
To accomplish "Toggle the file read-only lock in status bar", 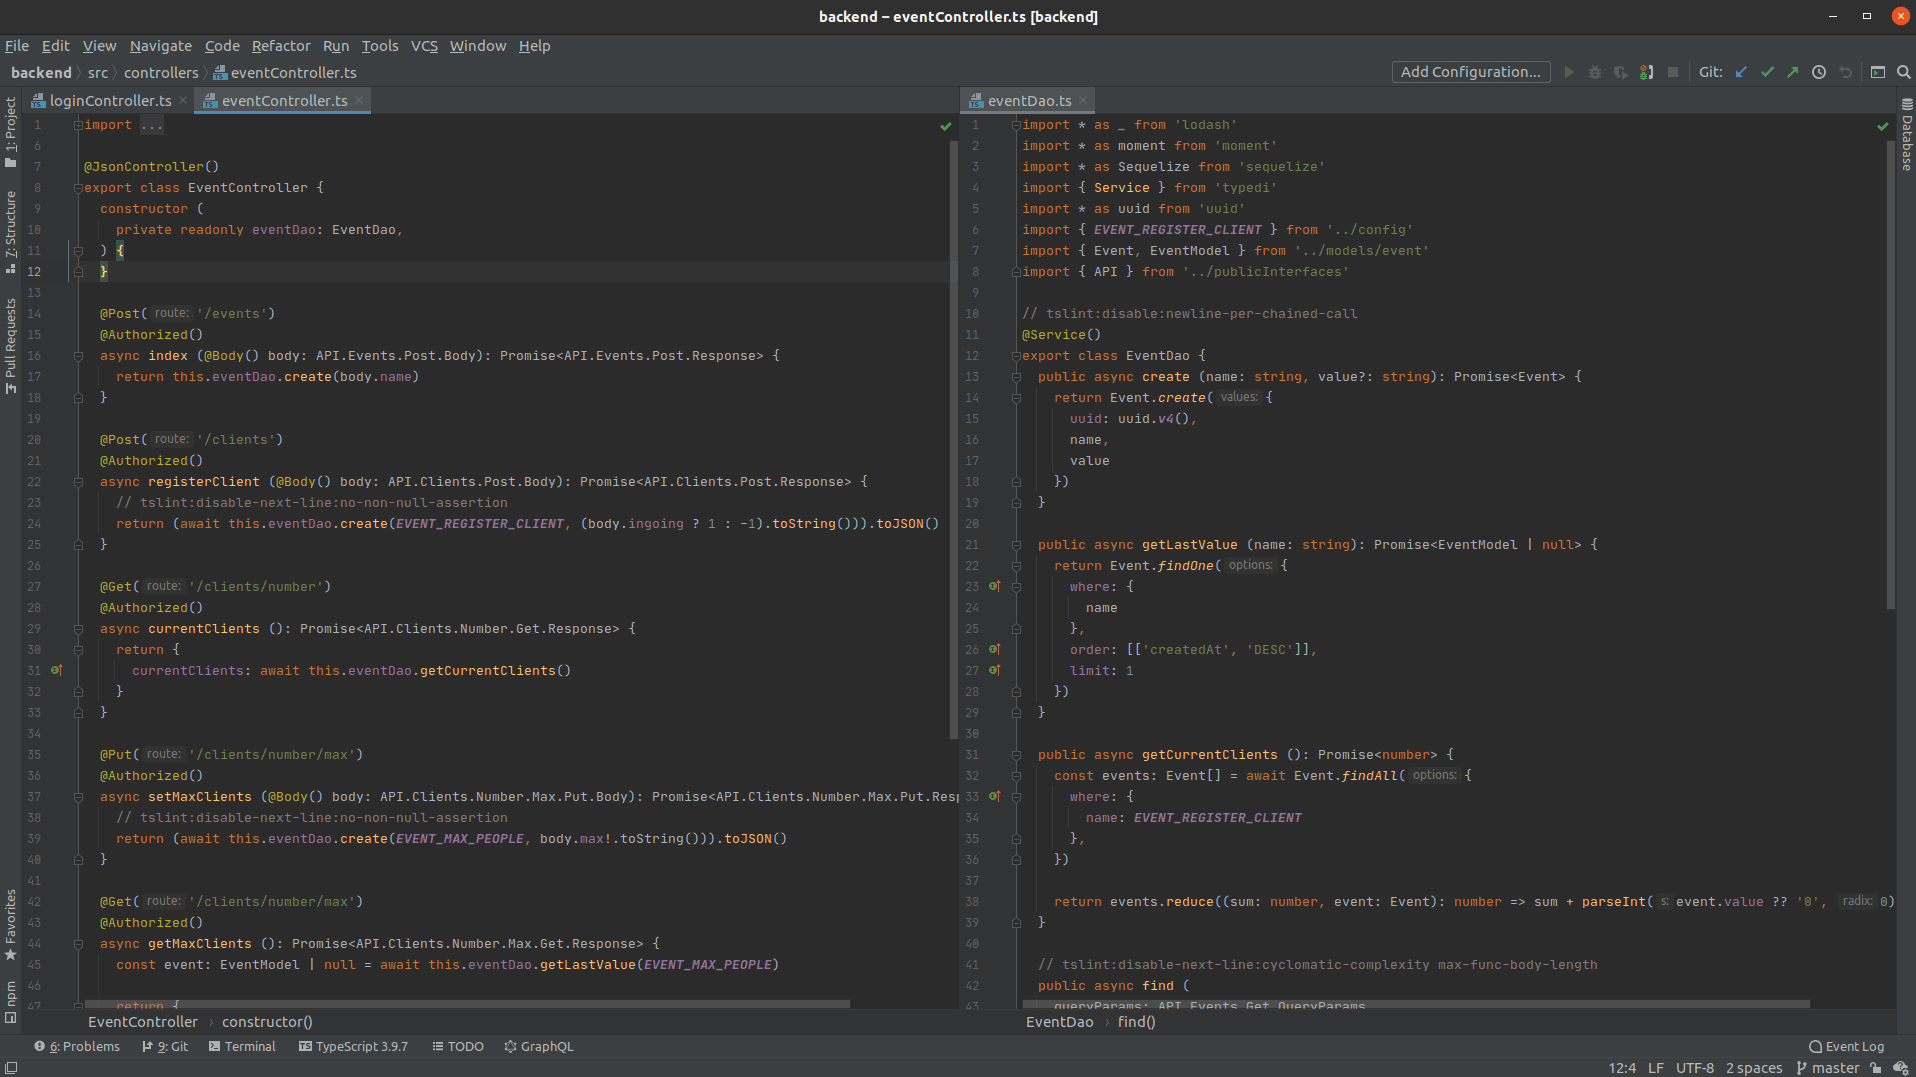I will [x=1875, y=1068].
